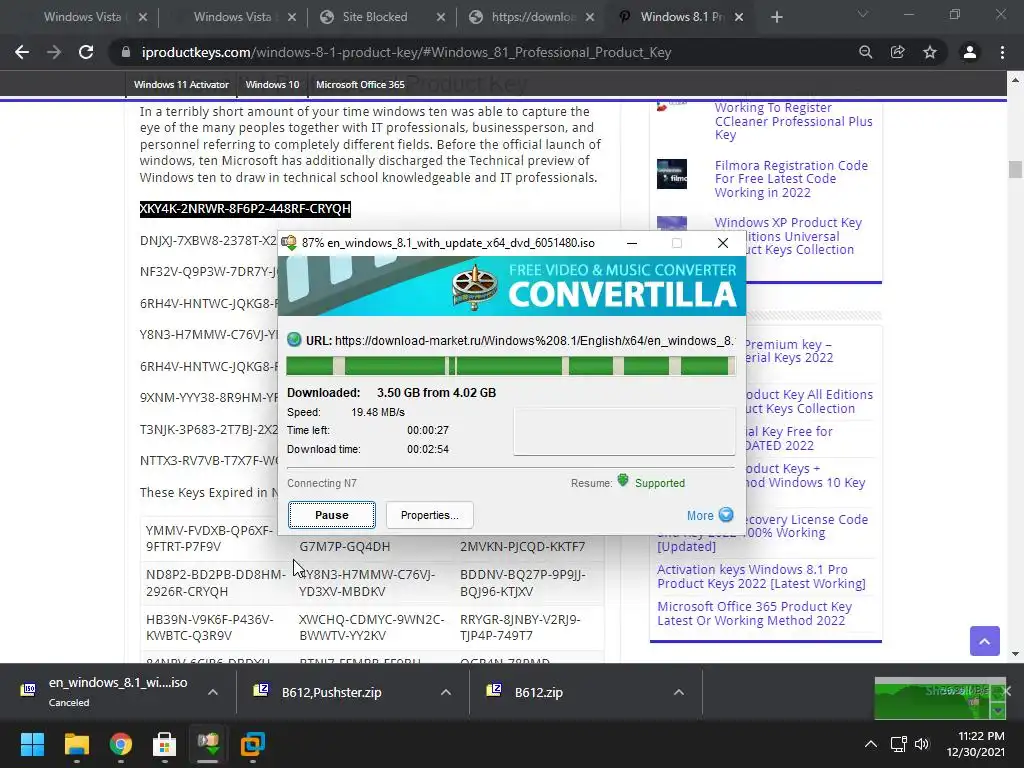Open Microsoft Office 365 Product Key link
The height and width of the screenshot is (768, 1024).
point(754,614)
